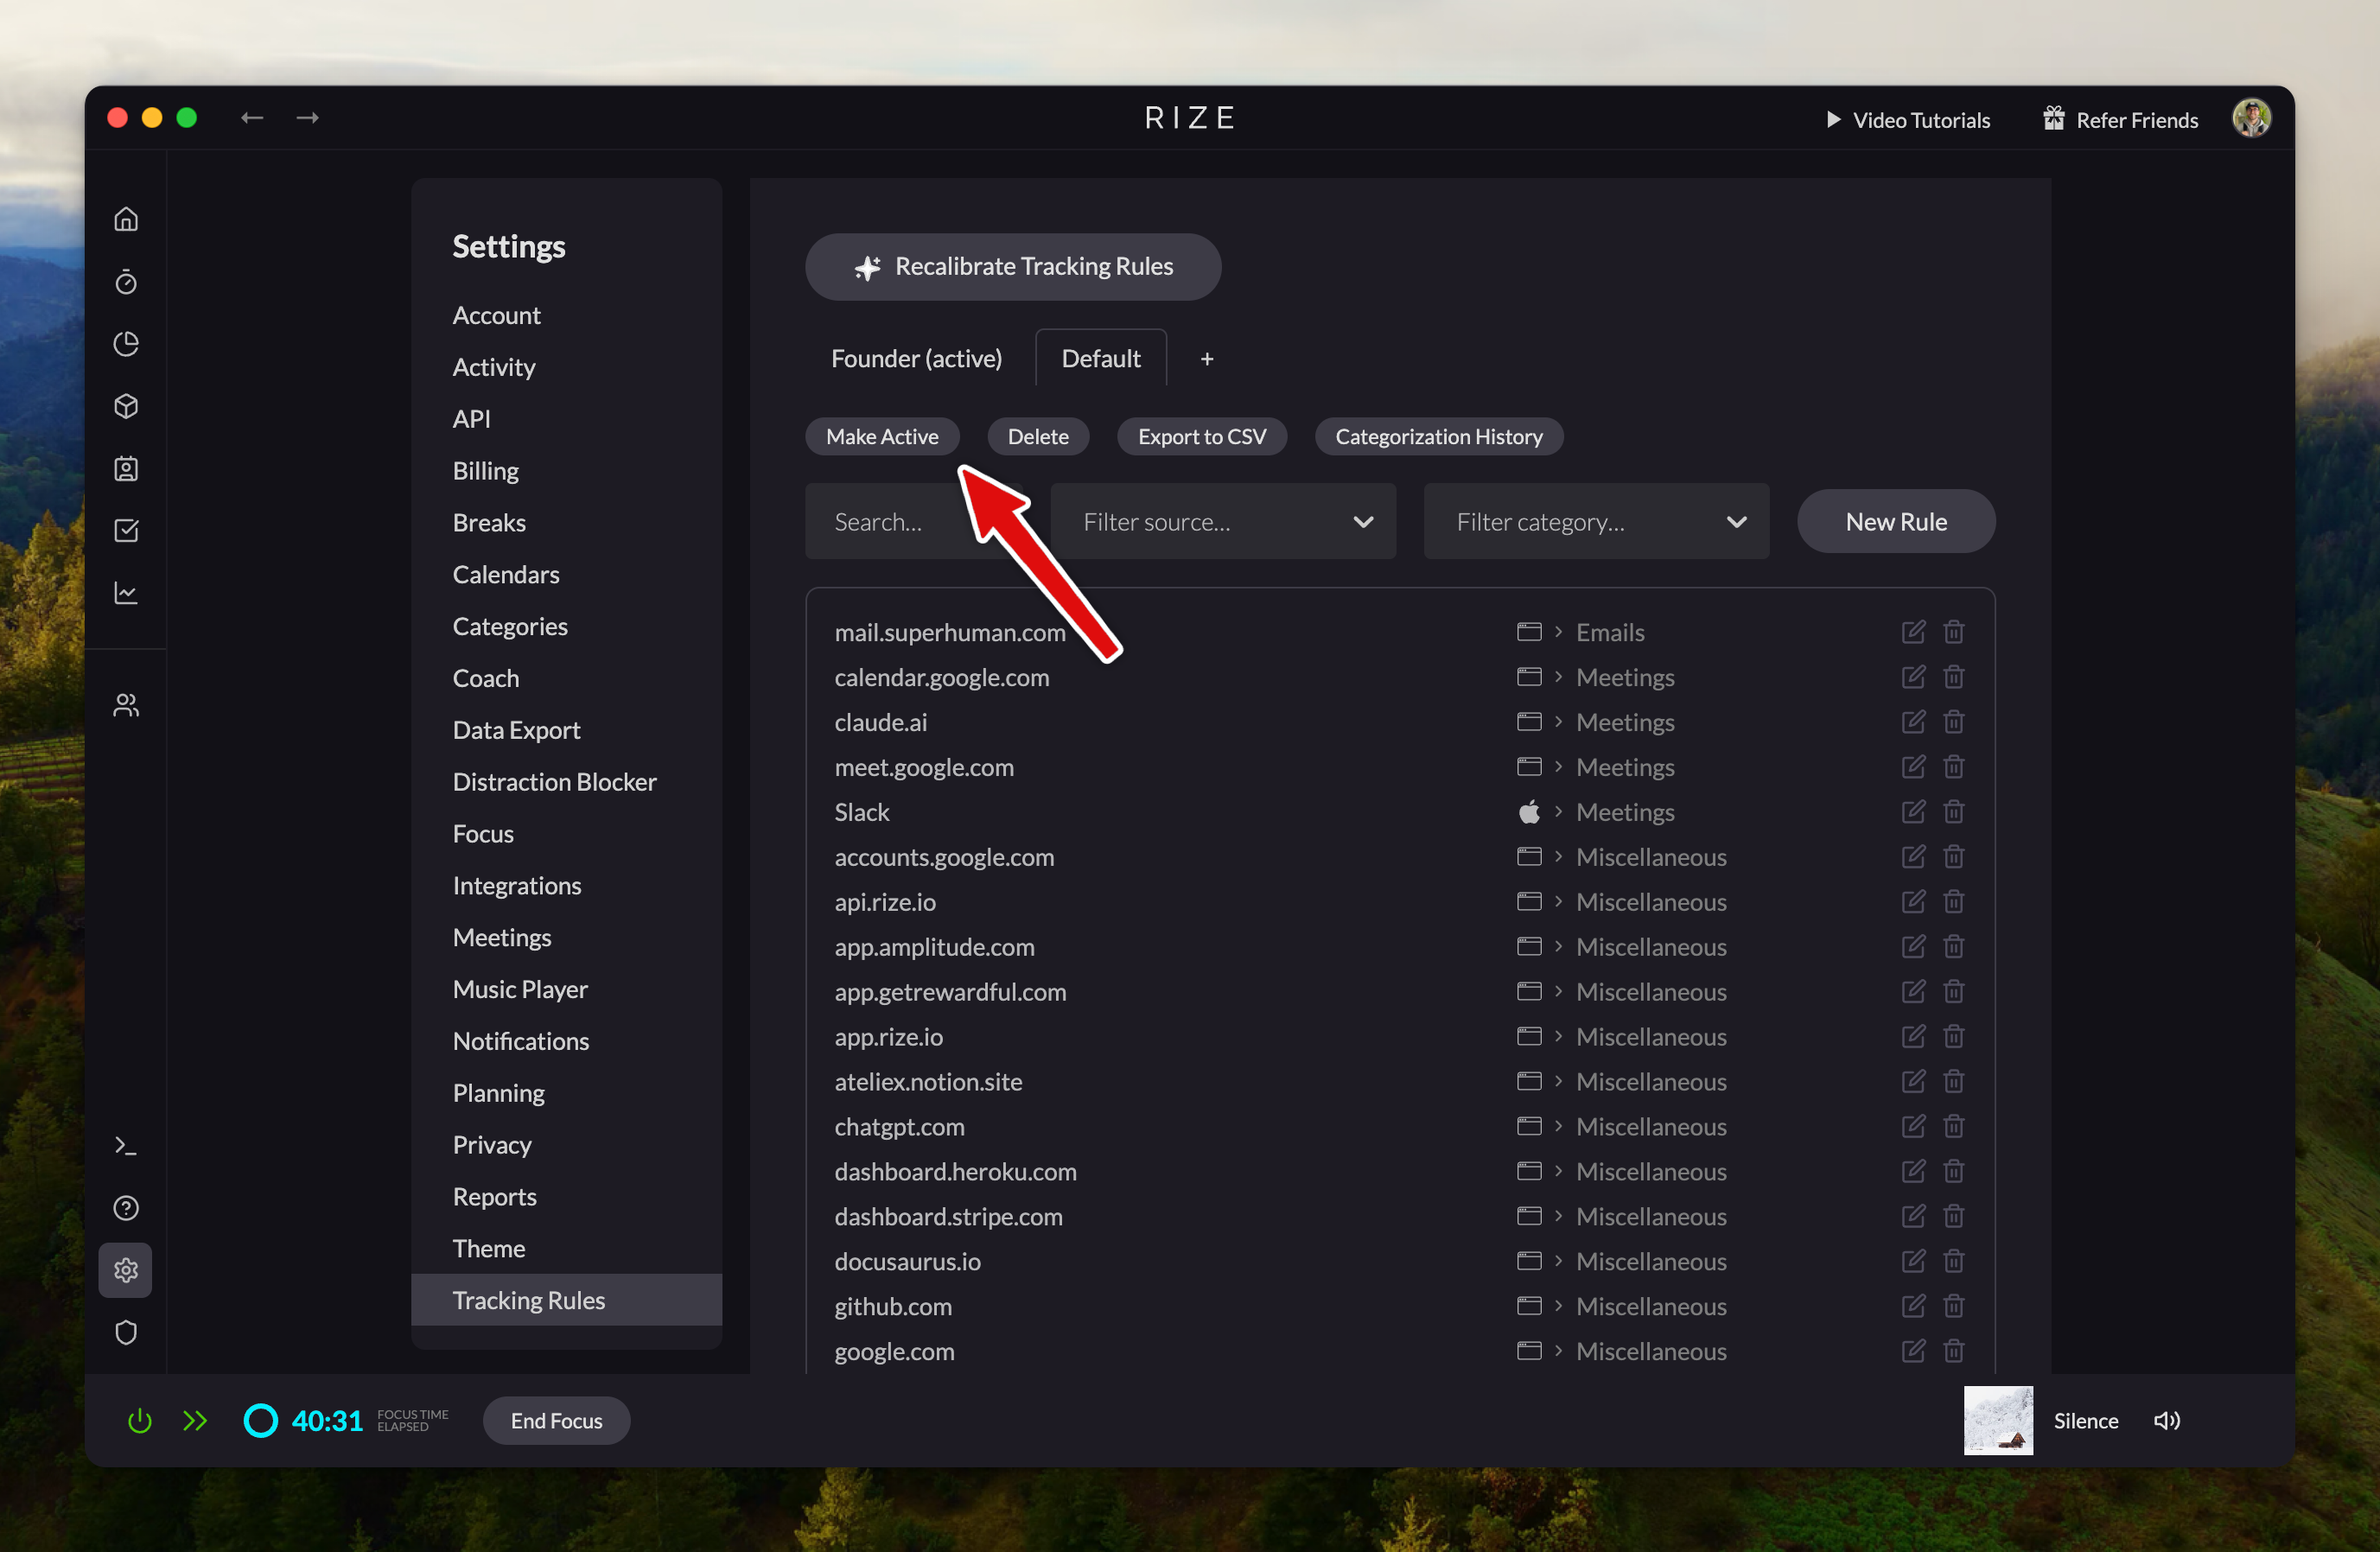Open Notifications settings
Viewport: 2380px width, 1552px height.
pyautogui.click(x=520, y=1041)
